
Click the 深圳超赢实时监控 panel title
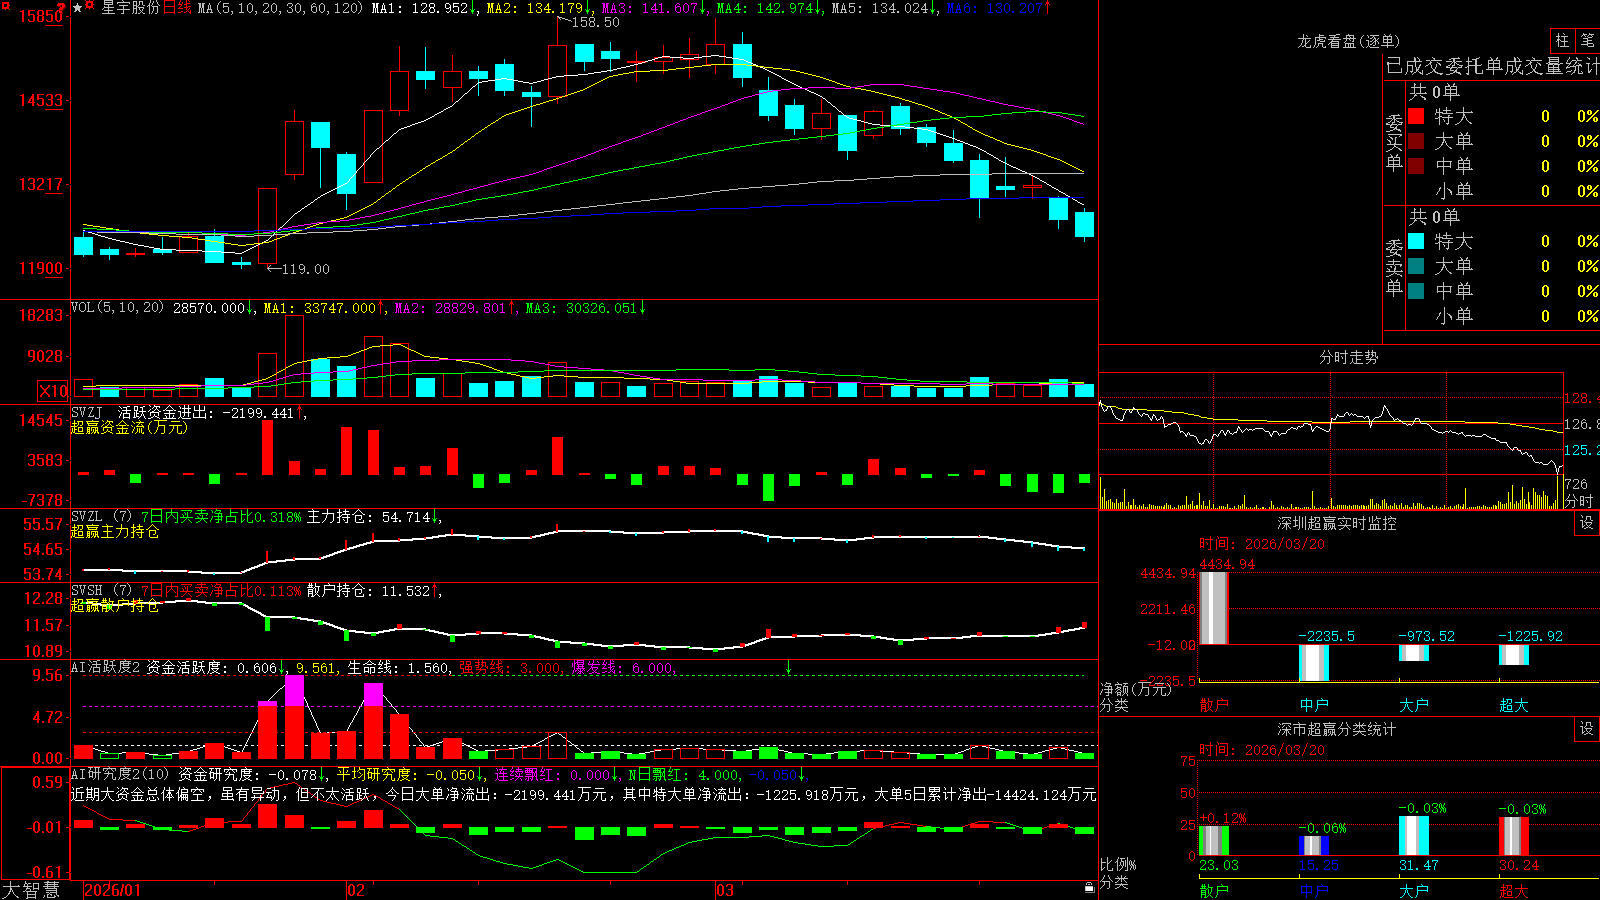coord(1336,523)
